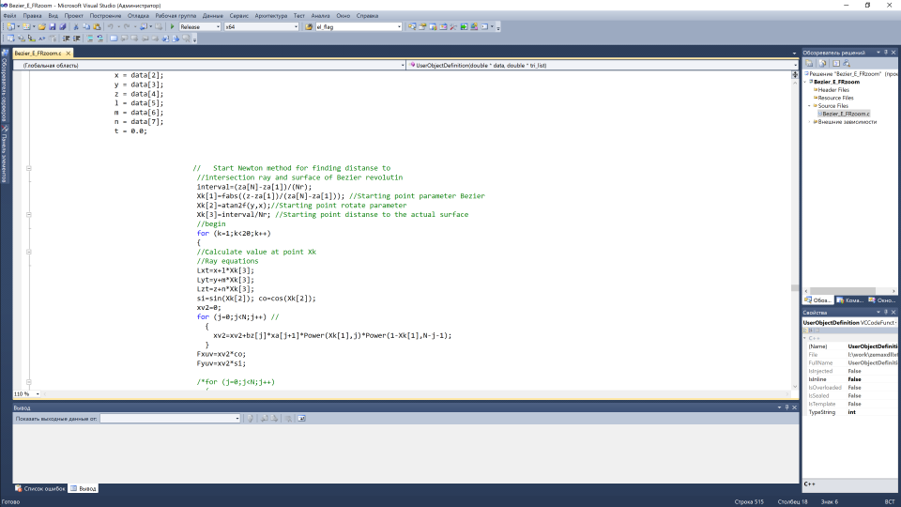Click the IsInline property row

(x=851, y=379)
